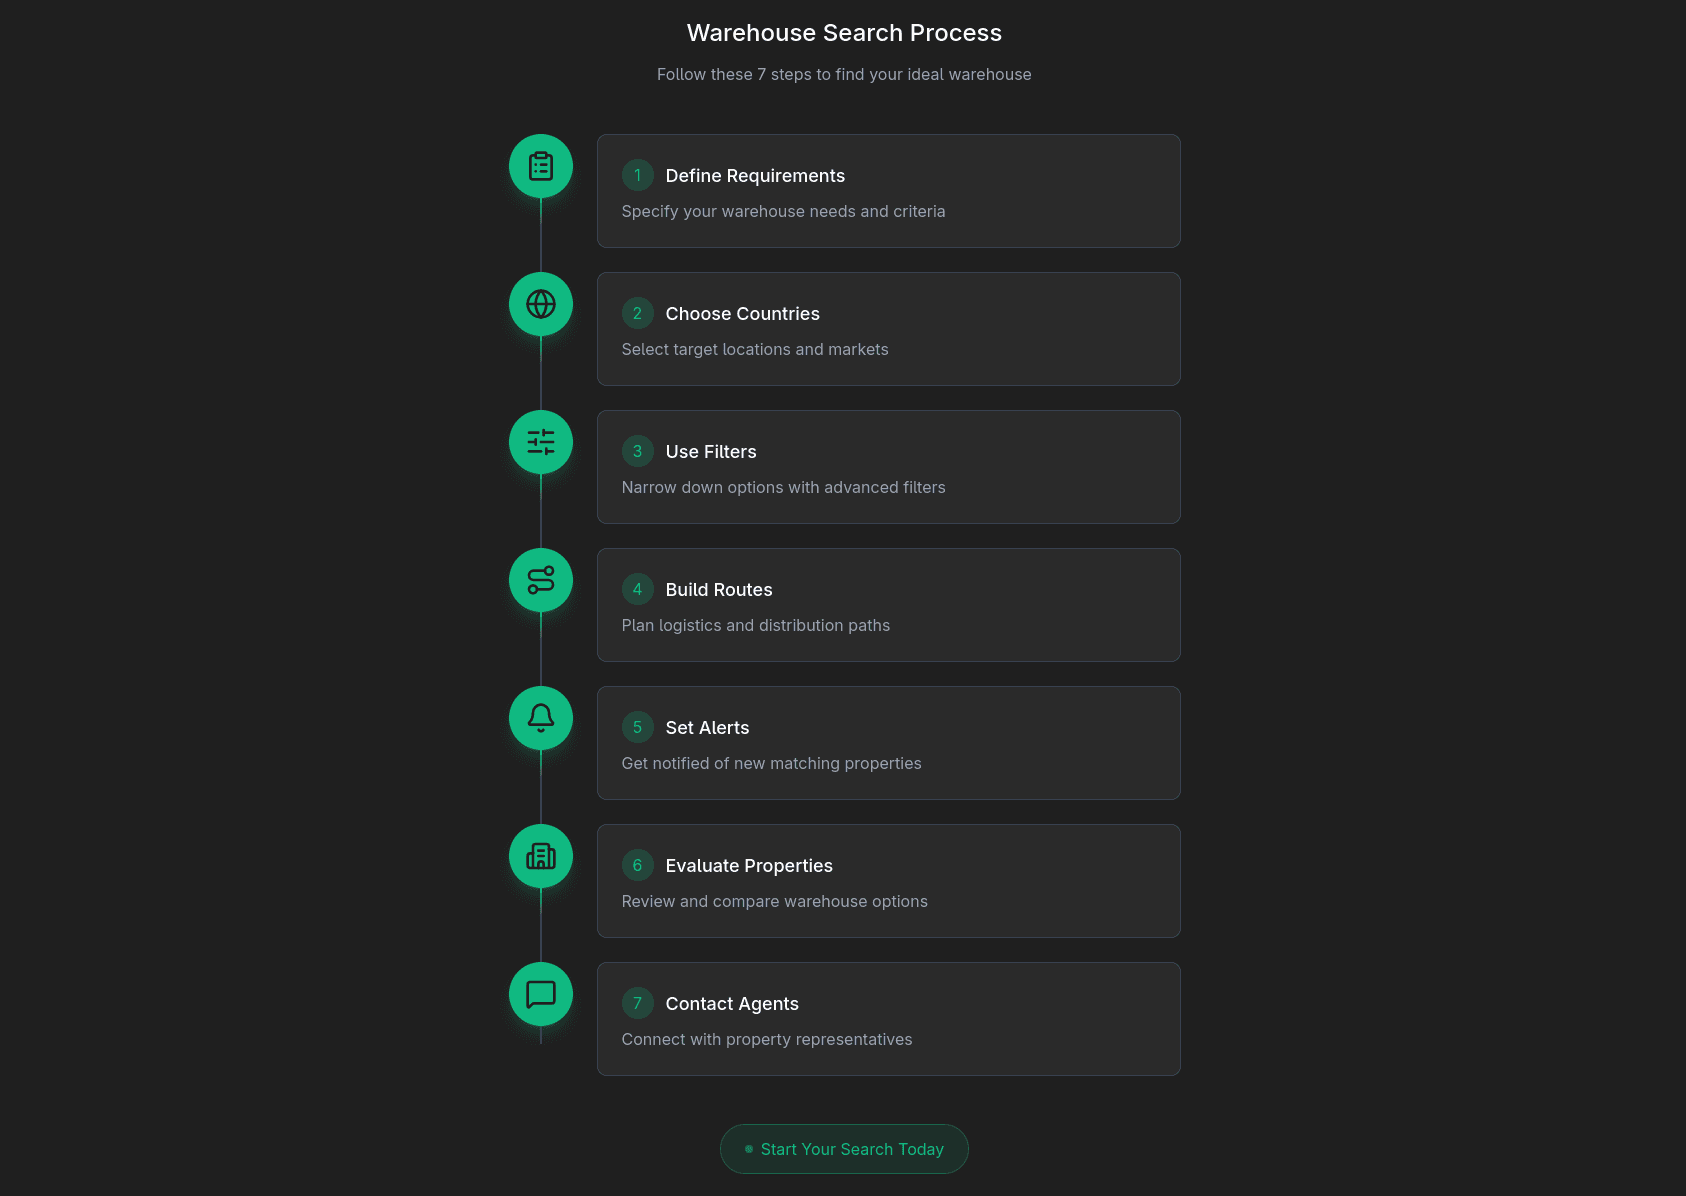Select the number 5 badge on Set Alerts
Viewport: 1686px width, 1196px height.
coord(637,727)
